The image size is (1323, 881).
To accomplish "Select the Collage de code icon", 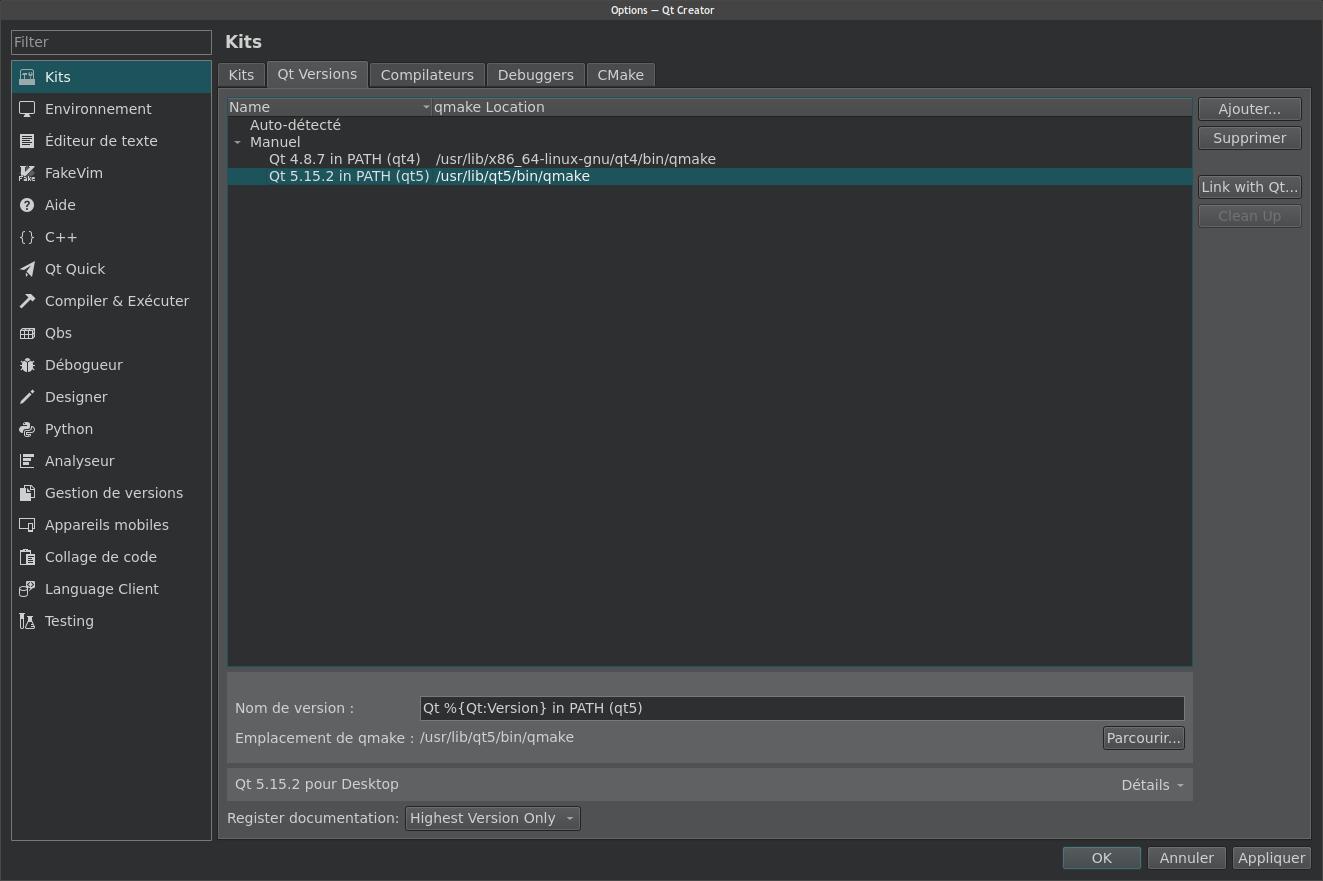I will (27, 557).
